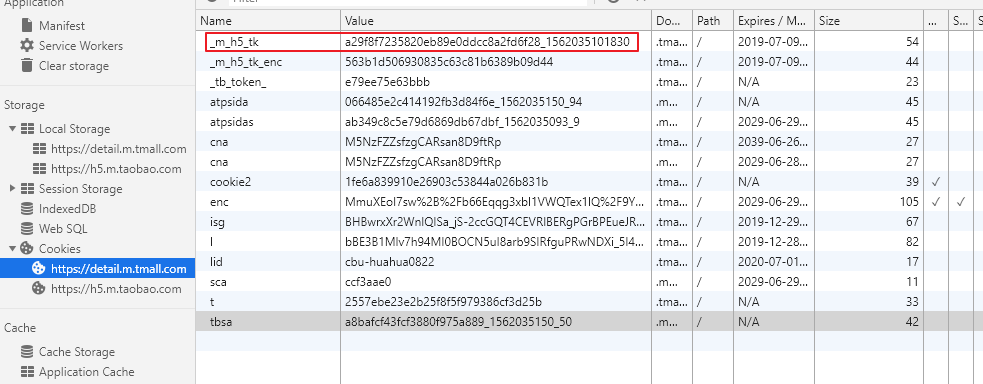Click the Cache Storage database icon
Screen dimensions: 983x384
tap(27, 351)
